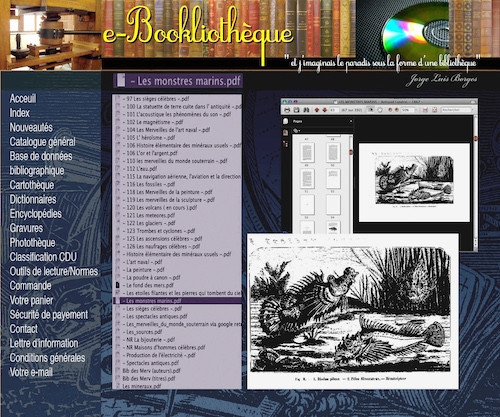Open the Pages panel options gear menu
This screenshot has height=417, width=500.
click(x=296, y=131)
